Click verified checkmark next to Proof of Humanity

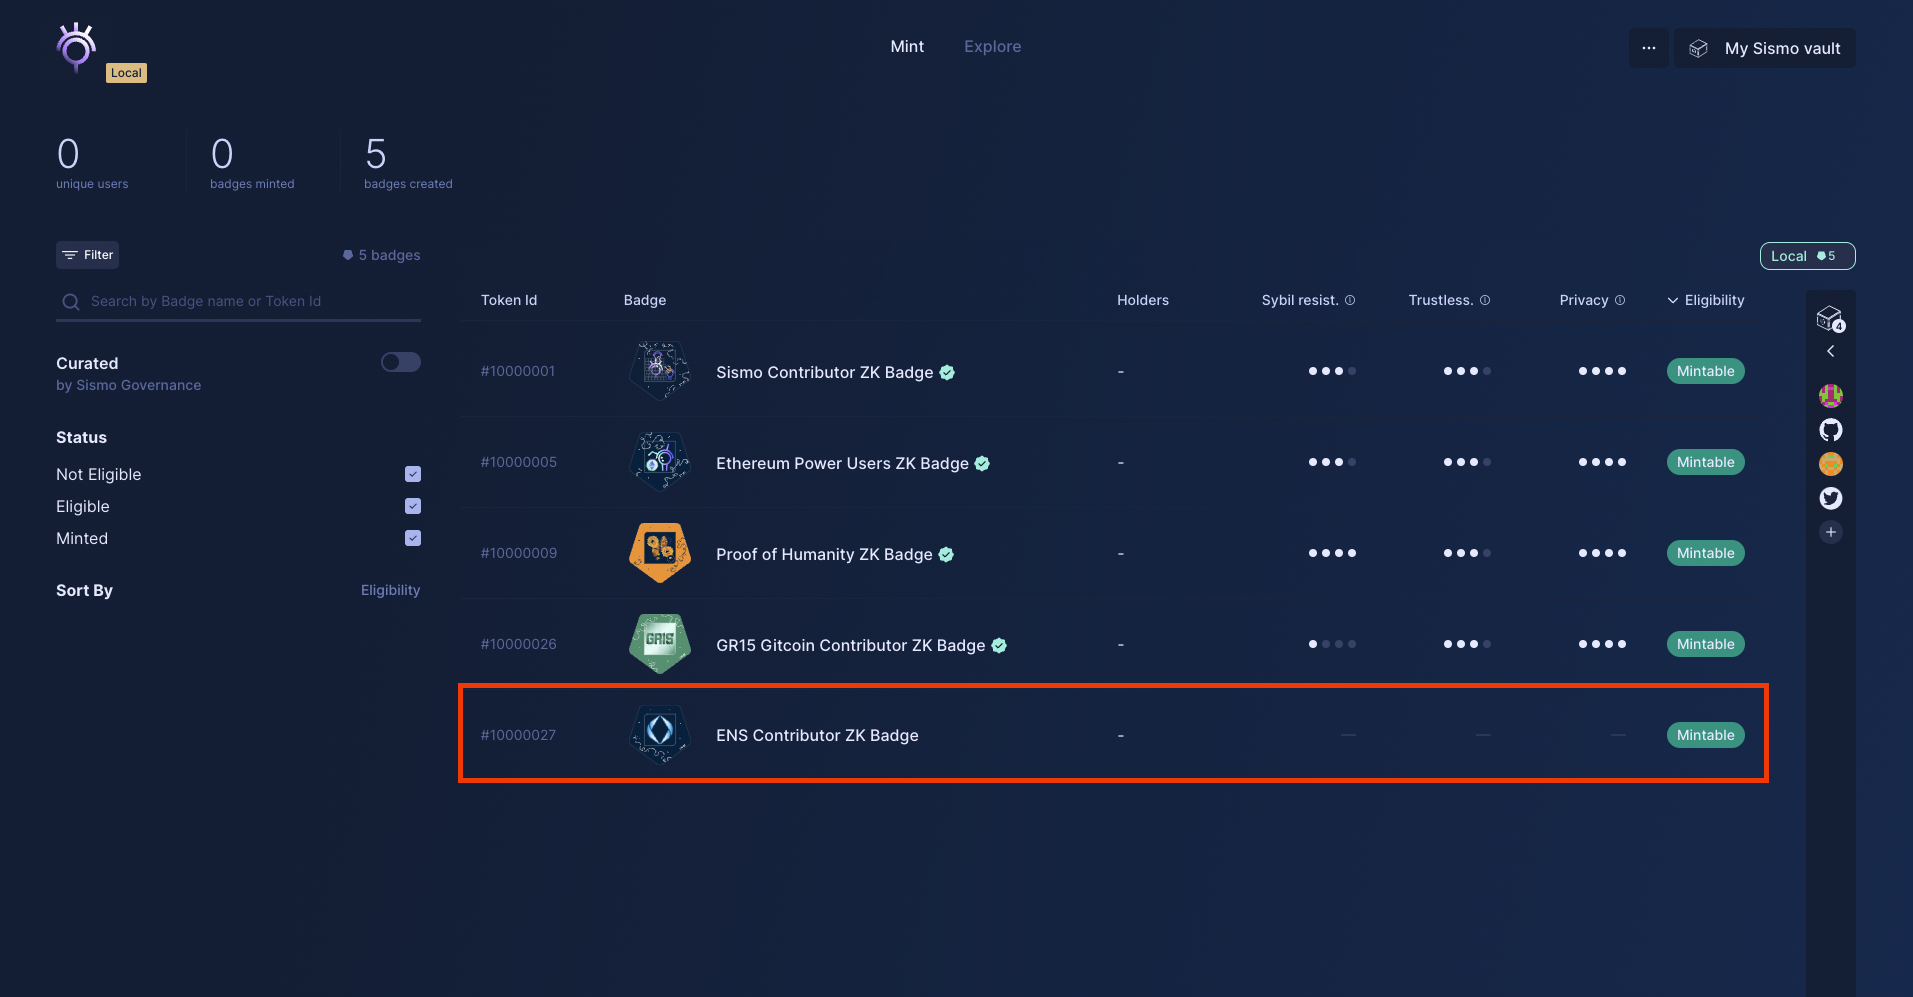pyautogui.click(x=946, y=554)
